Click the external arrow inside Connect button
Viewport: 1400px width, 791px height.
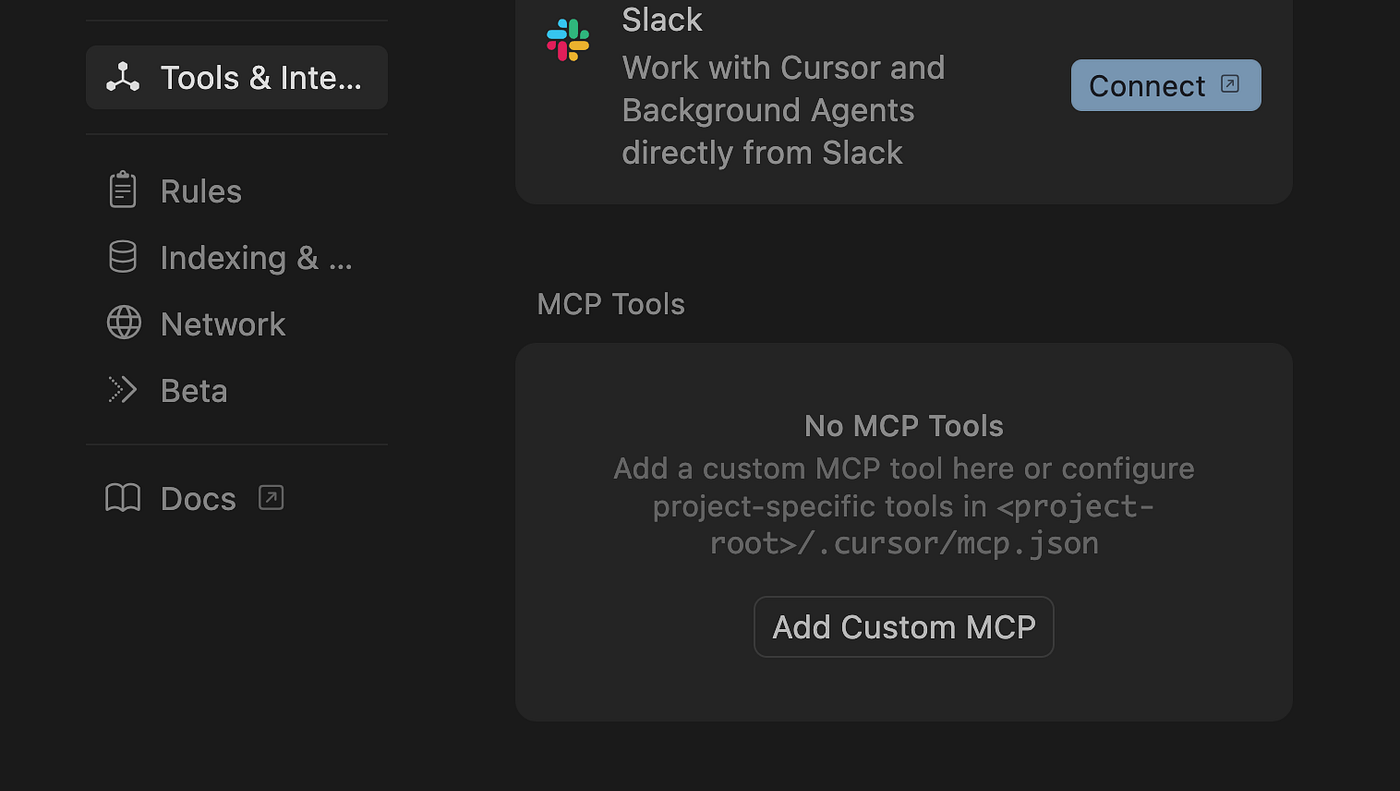coord(1230,84)
